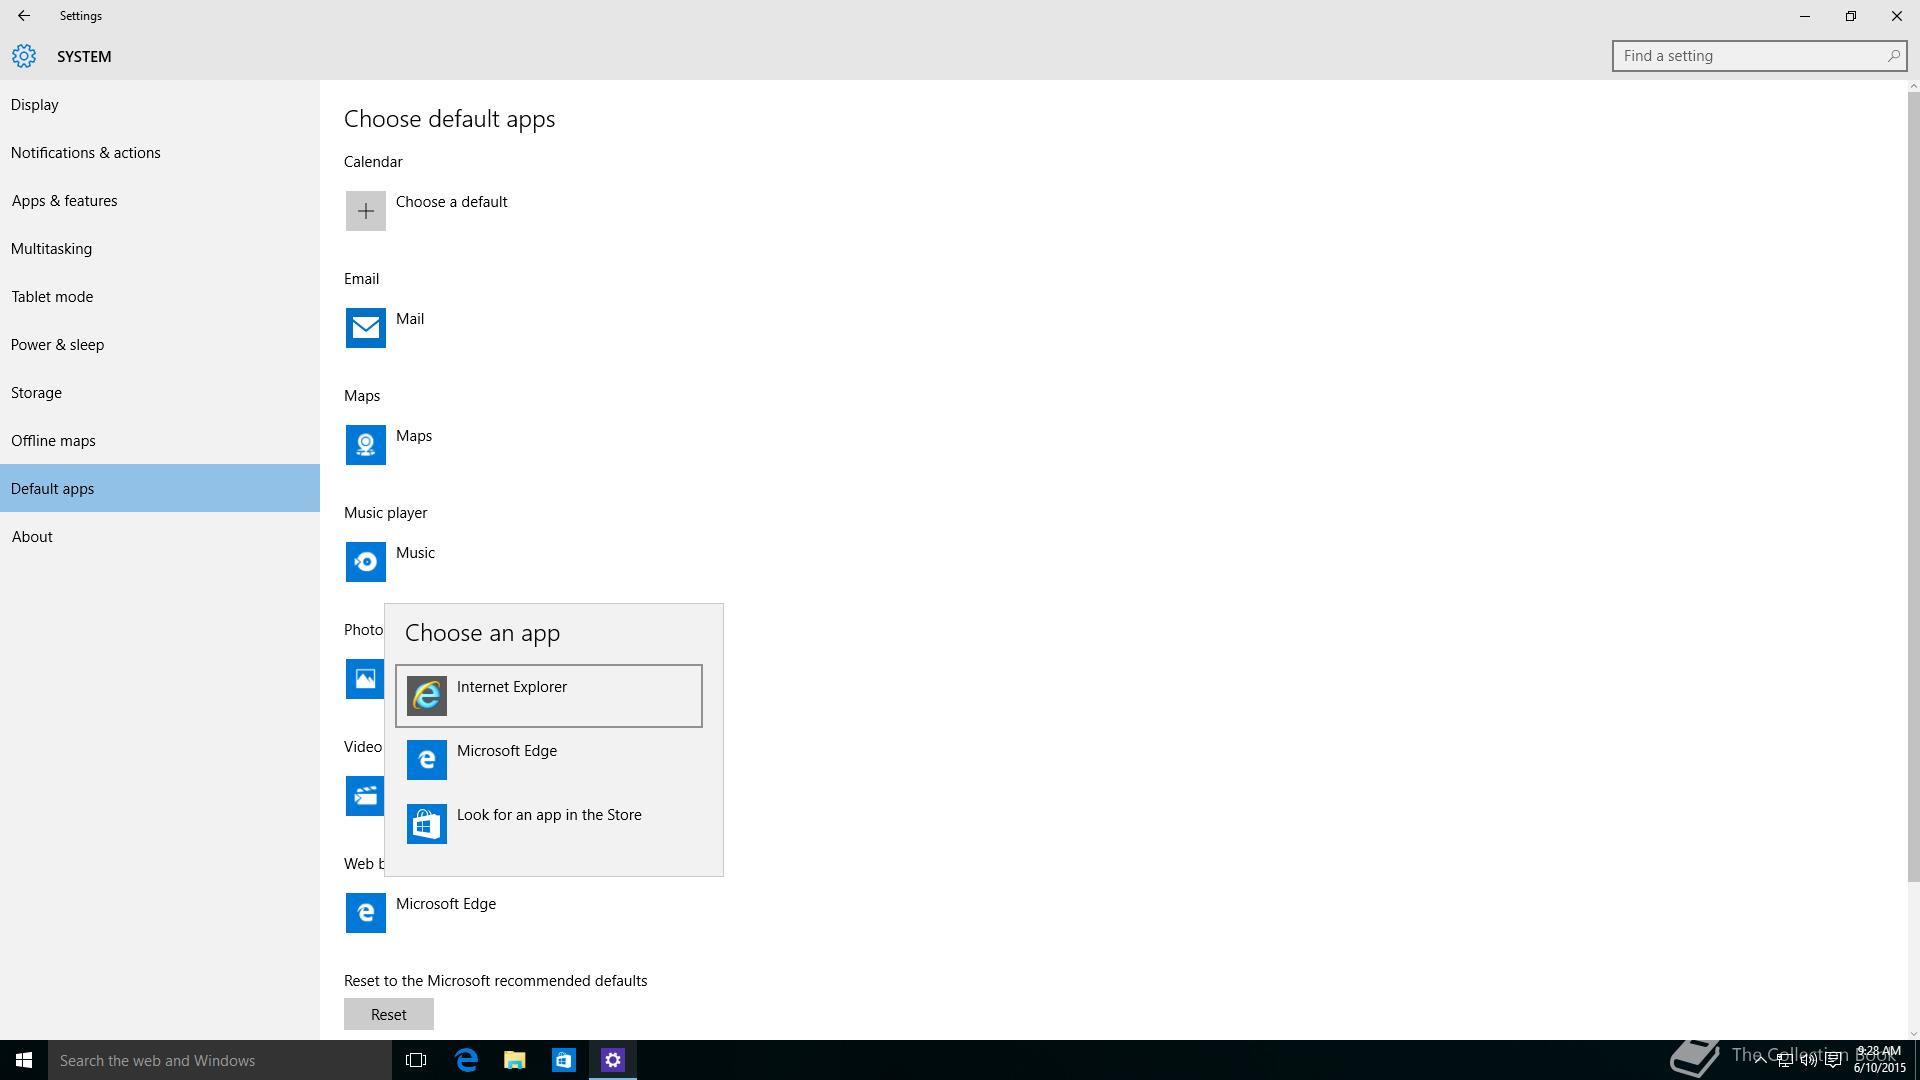Click Choose a default for Calendar

451,202
